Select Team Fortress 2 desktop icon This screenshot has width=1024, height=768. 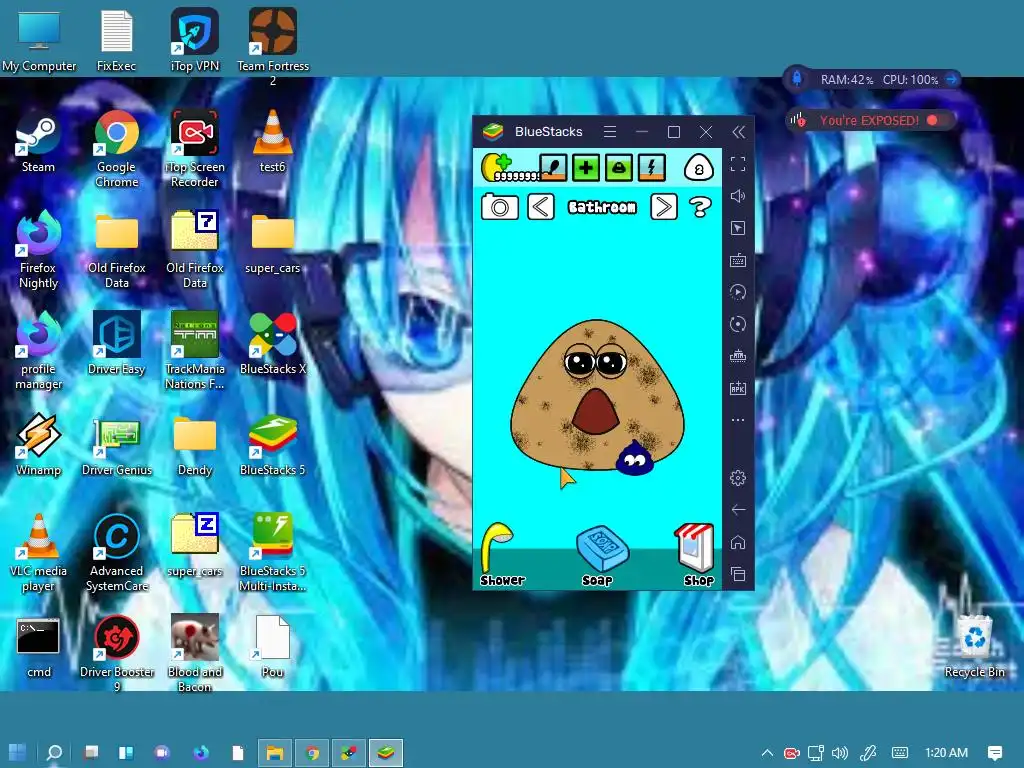click(x=273, y=47)
